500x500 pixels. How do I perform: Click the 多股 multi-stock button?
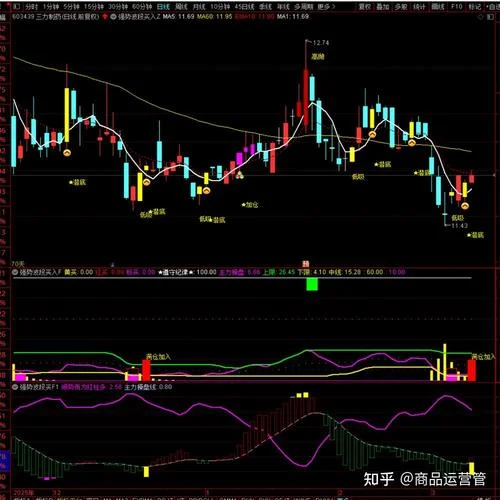click(x=401, y=7)
